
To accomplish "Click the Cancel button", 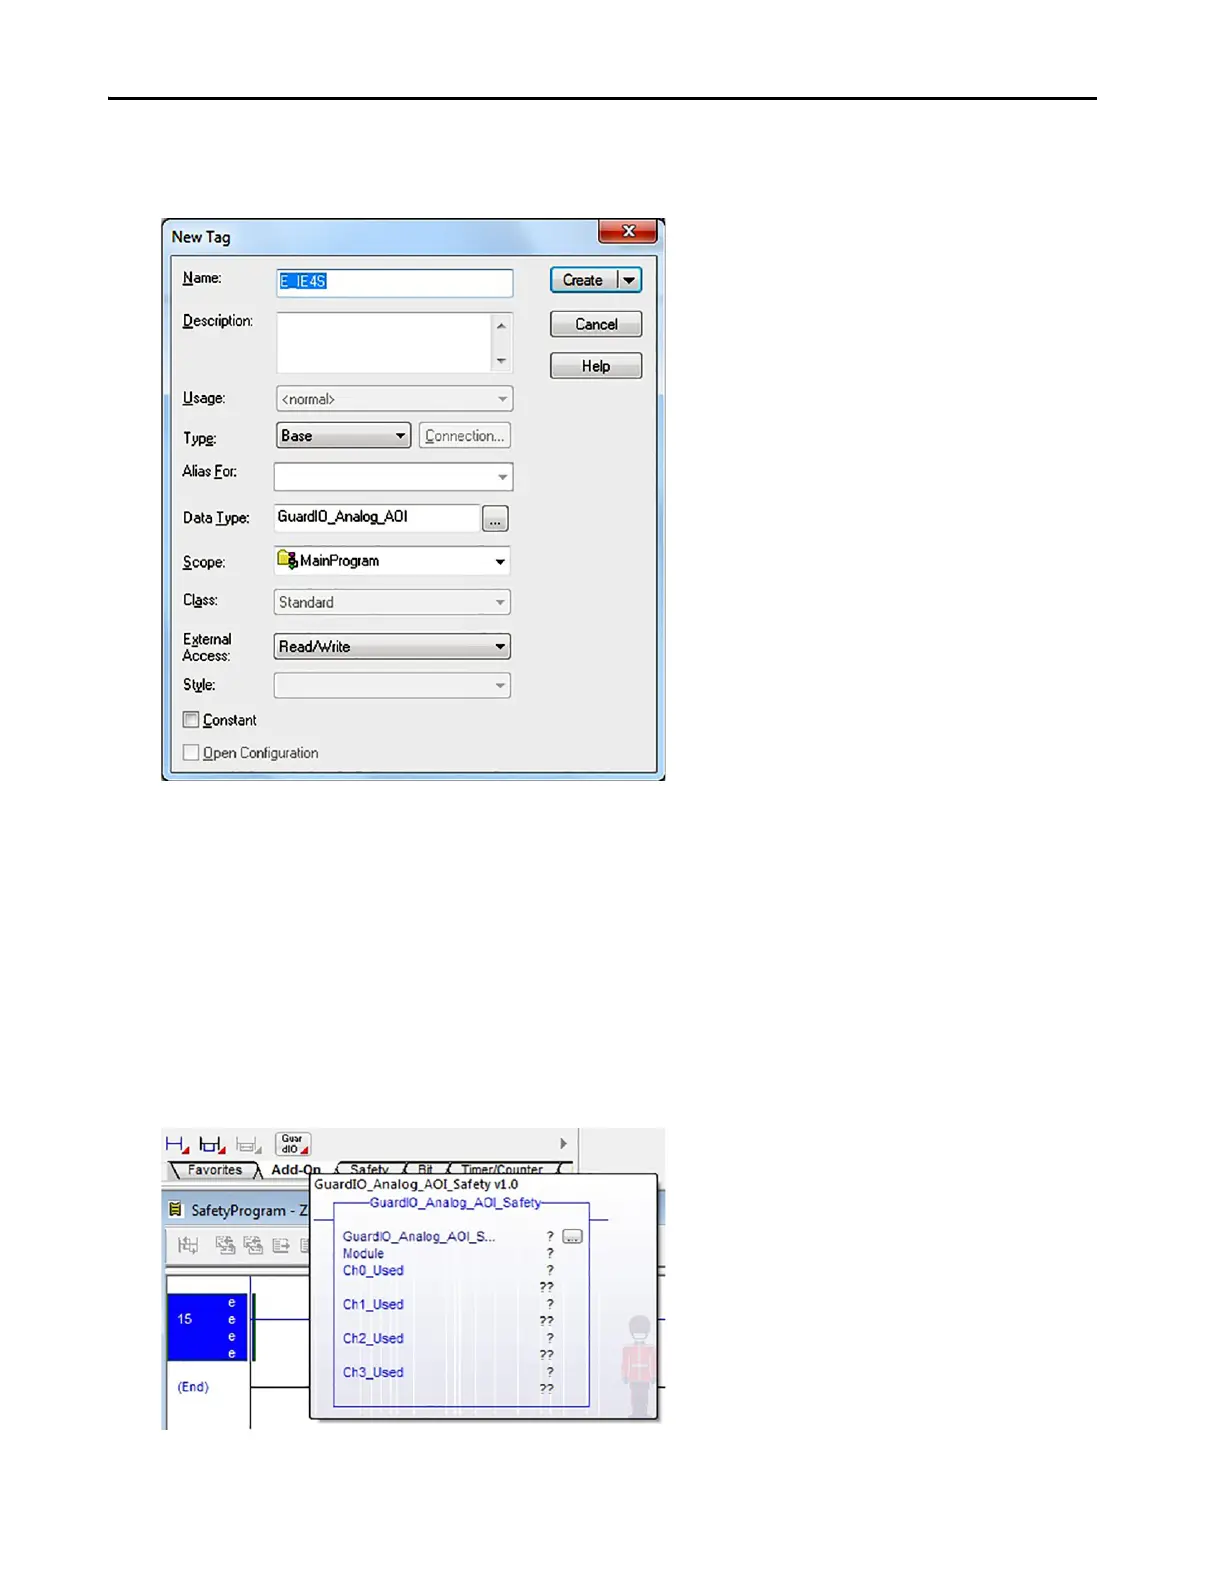I will (x=596, y=324).
